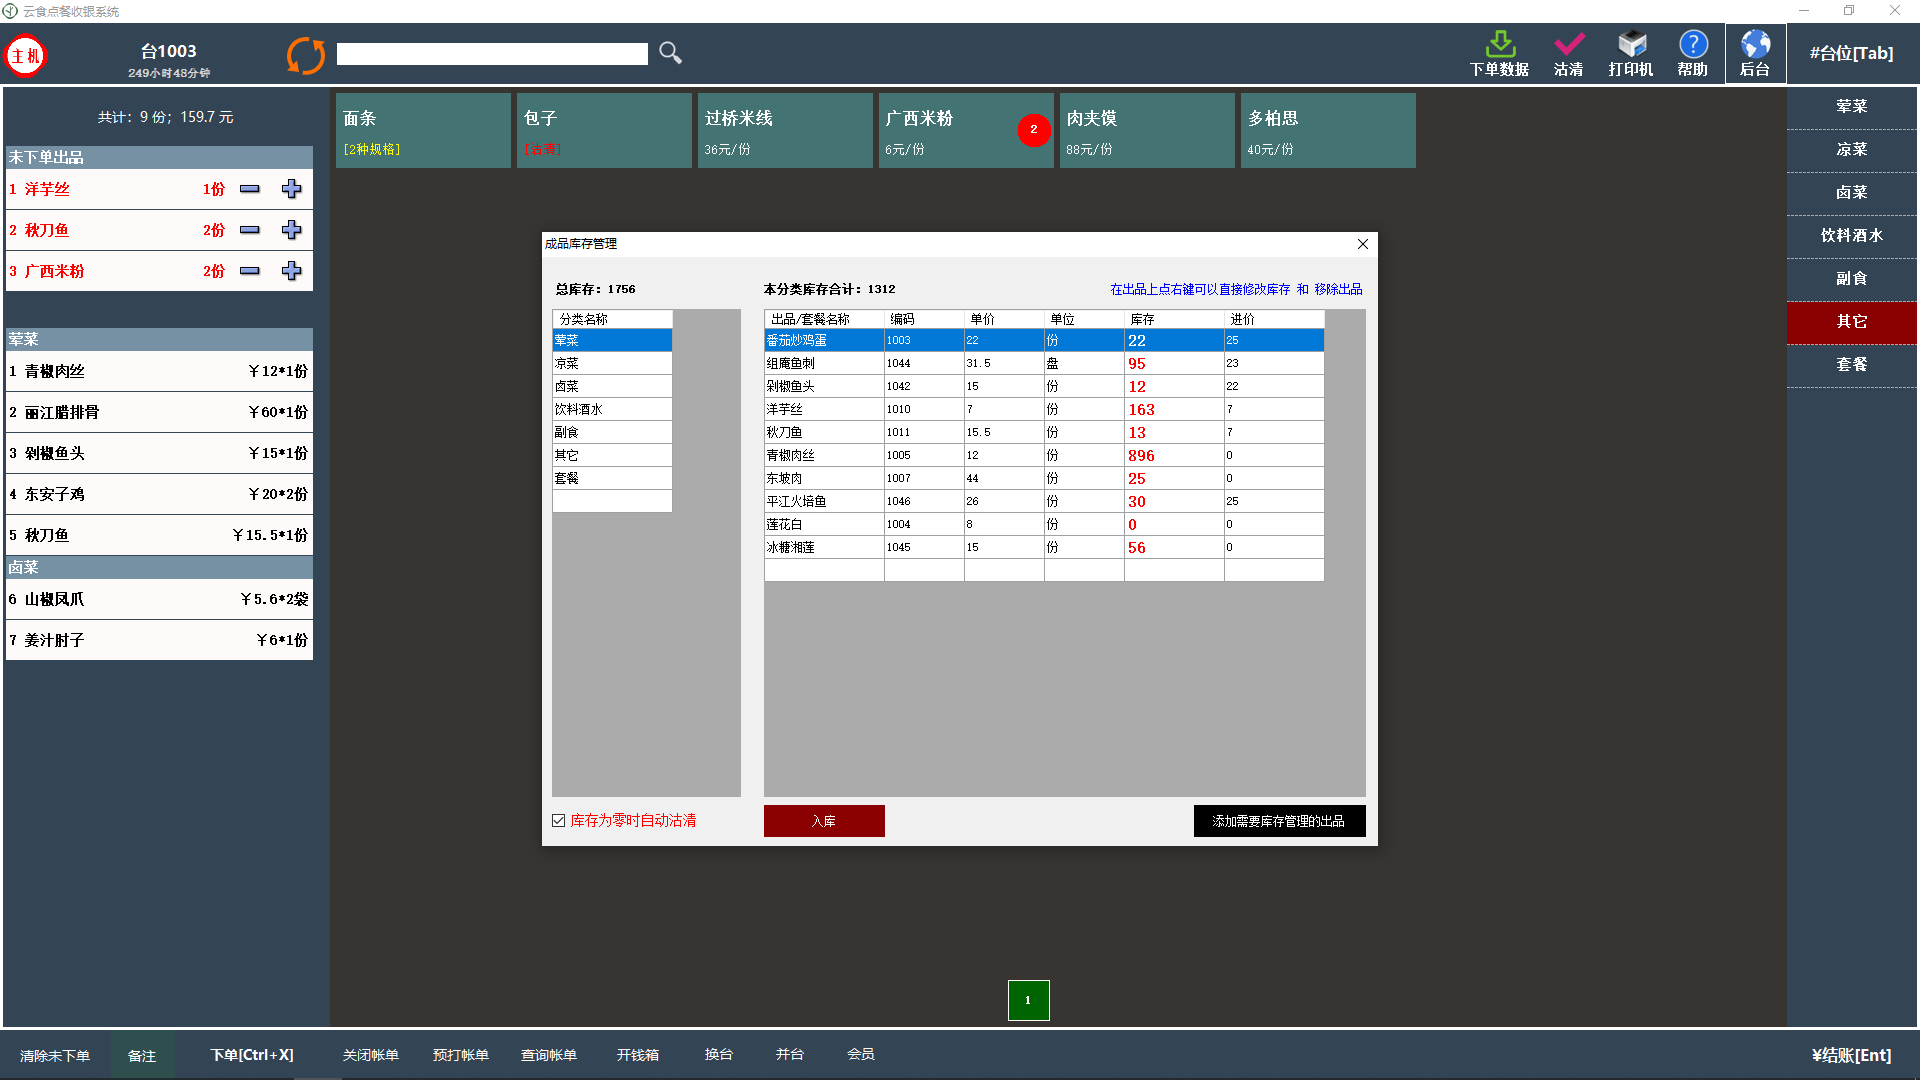Screen dimensions: 1920x1080
Task: Switch to 卤菜 category on right sidebar
Action: (1851, 192)
